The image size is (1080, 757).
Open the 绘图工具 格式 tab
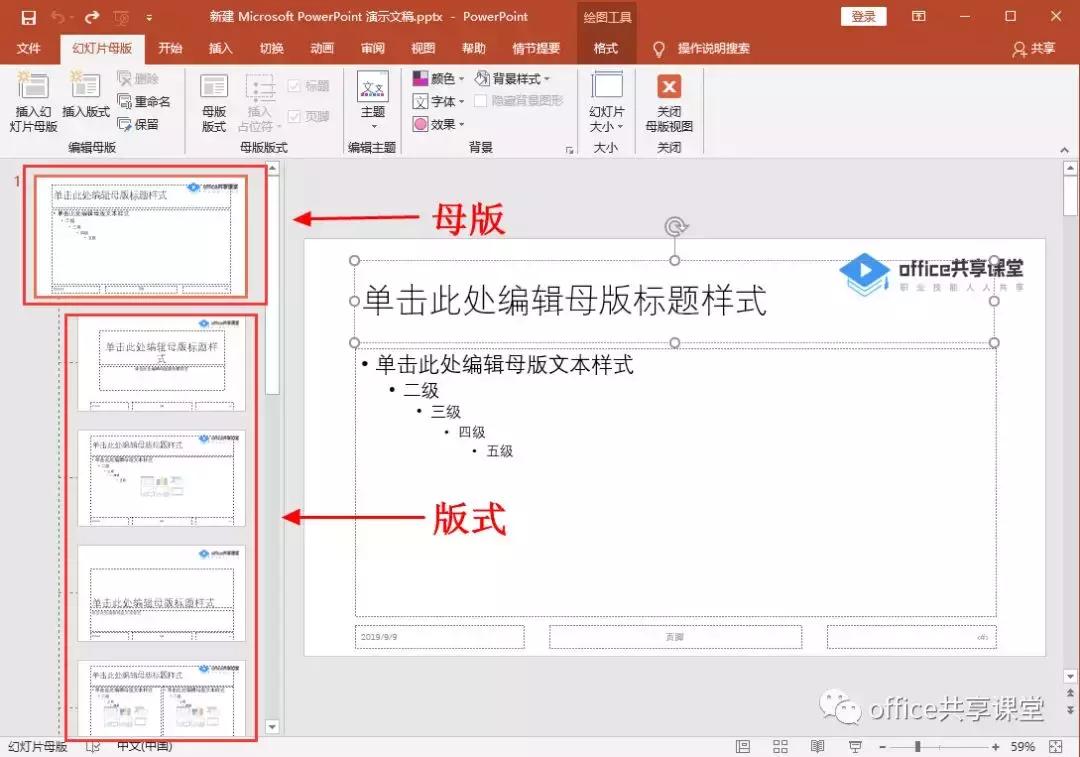click(x=606, y=48)
